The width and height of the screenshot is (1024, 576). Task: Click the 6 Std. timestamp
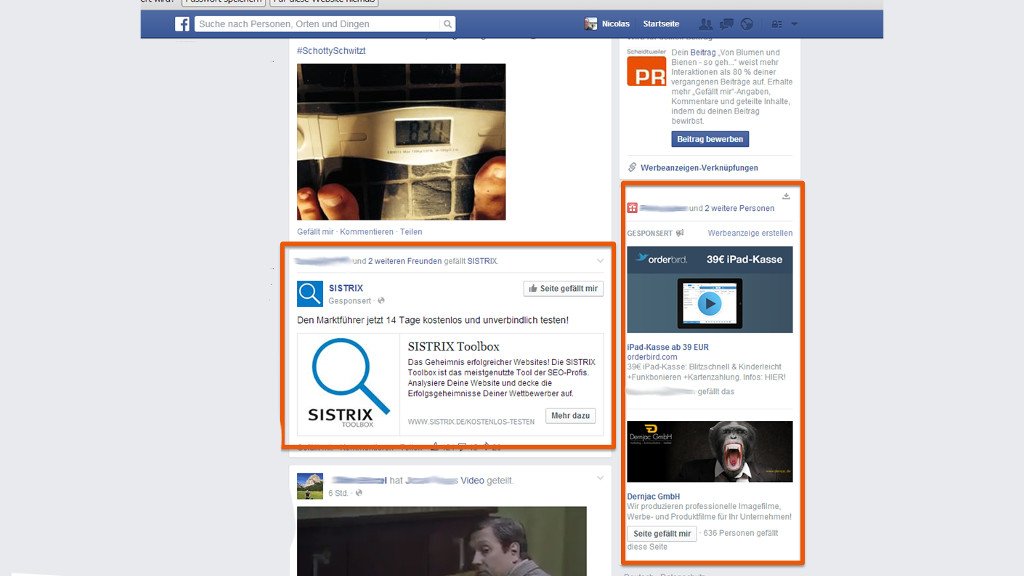pos(338,493)
